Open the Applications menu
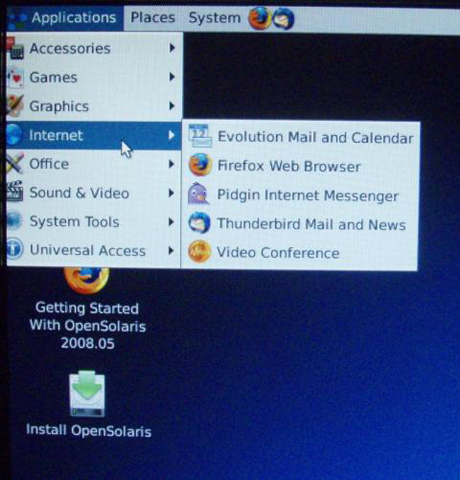The width and height of the screenshot is (460, 480). 65,18
